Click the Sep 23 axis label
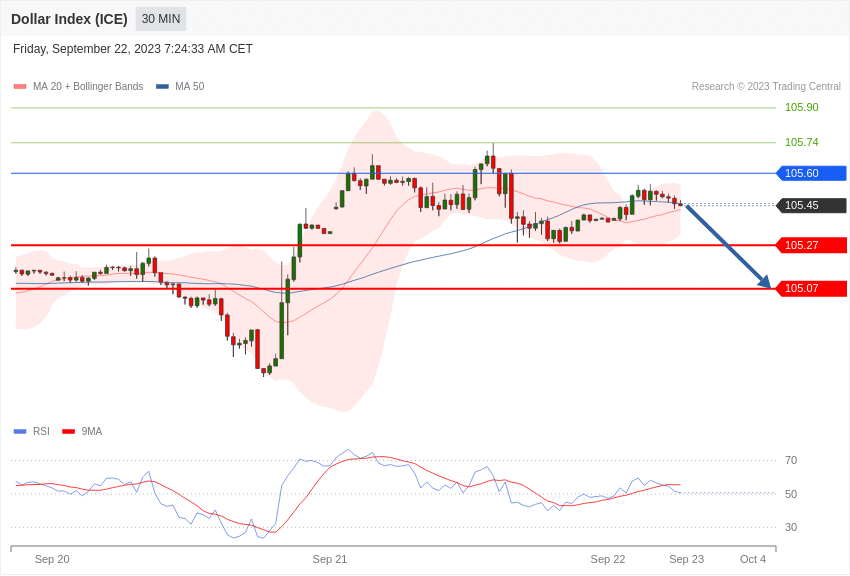The height and width of the screenshot is (576, 850). 686,559
